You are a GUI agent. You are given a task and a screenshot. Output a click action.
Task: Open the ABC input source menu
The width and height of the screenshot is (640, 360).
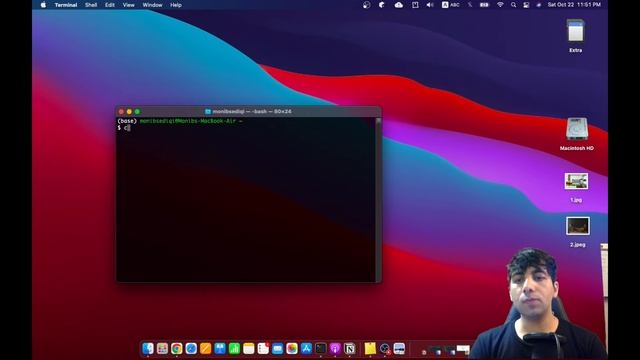click(451, 5)
